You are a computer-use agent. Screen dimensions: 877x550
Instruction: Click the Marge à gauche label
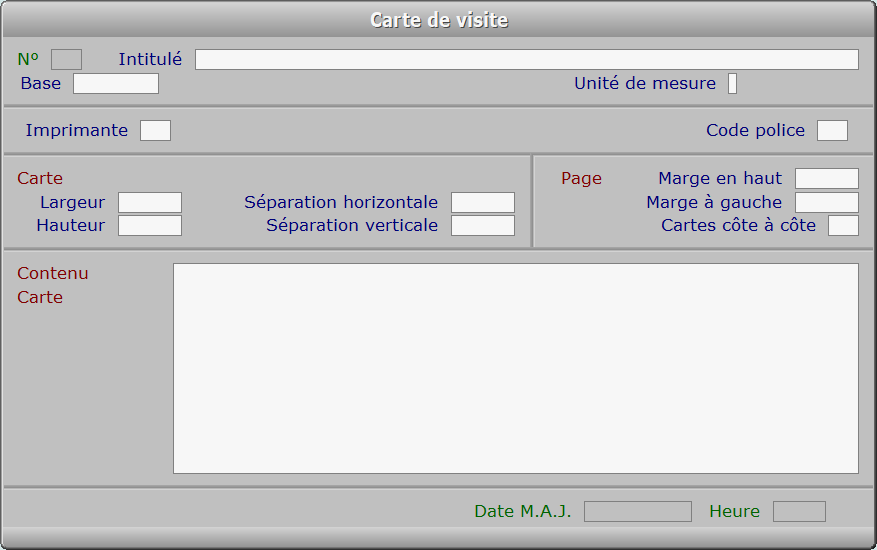click(714, 202)
